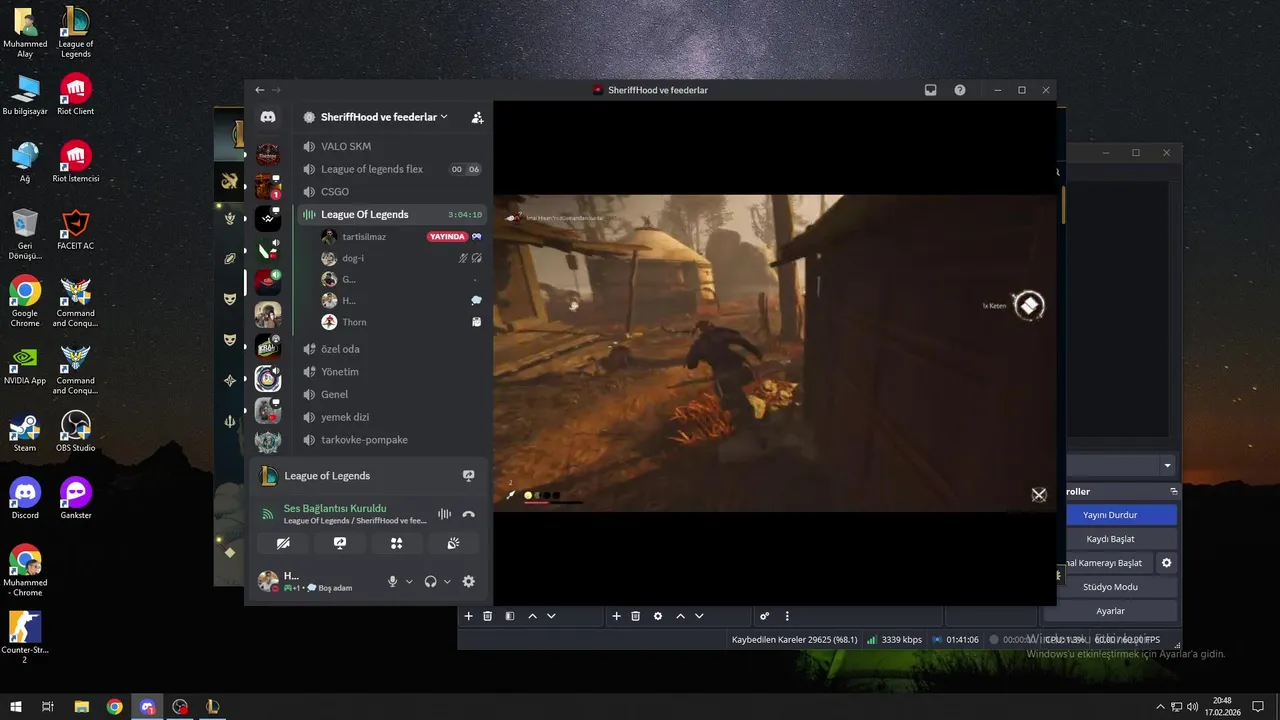This screenshot has width=1280, height=720.
Task: Open virtual camera settings gear in OBS
Action: point(1166,563)
